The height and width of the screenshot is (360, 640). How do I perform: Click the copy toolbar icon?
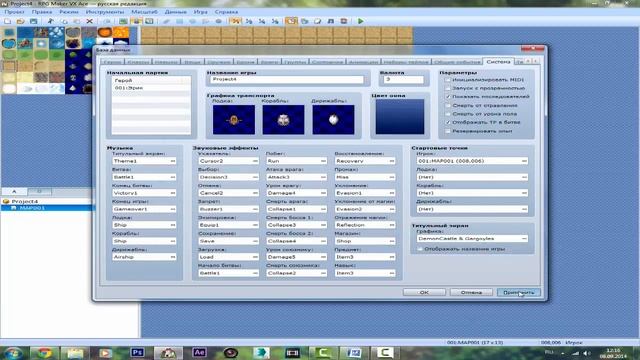point(64,21)
